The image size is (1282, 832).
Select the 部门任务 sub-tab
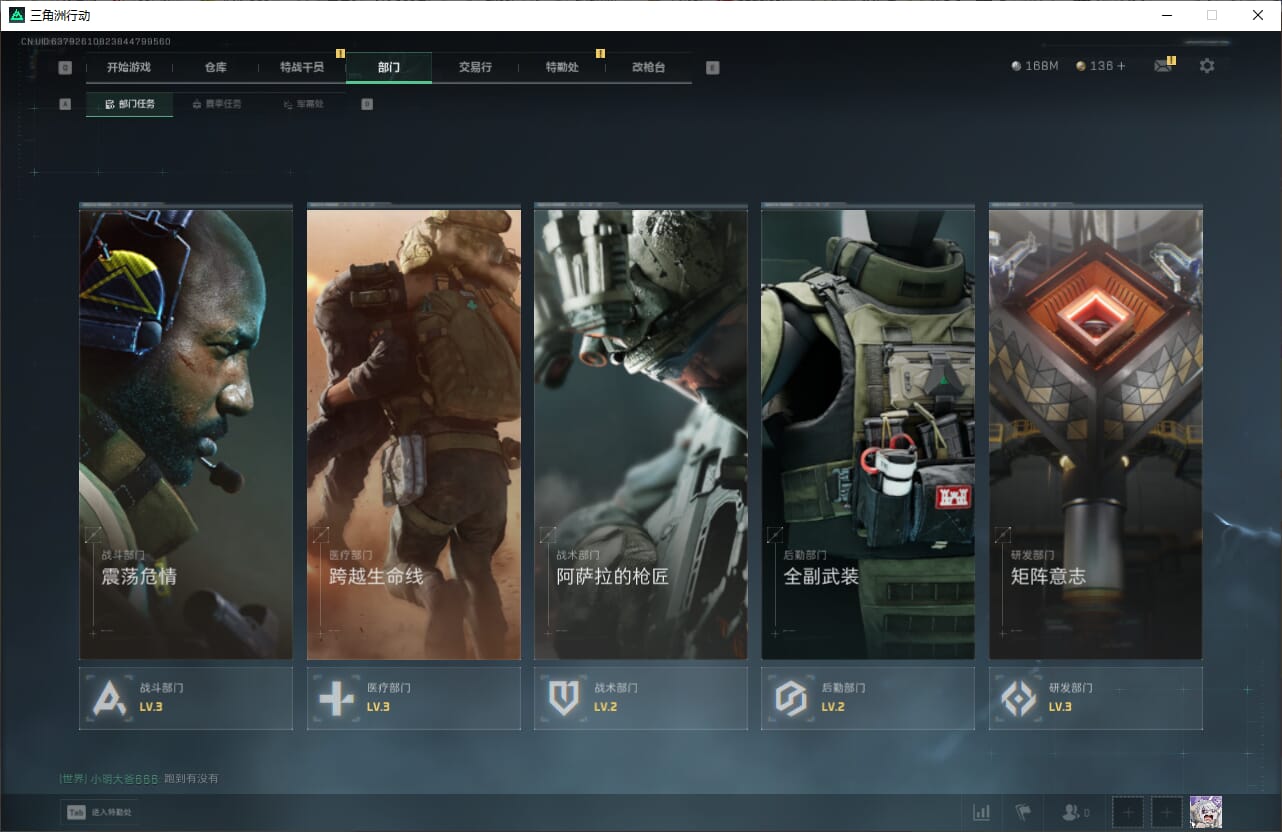(130, 104)
